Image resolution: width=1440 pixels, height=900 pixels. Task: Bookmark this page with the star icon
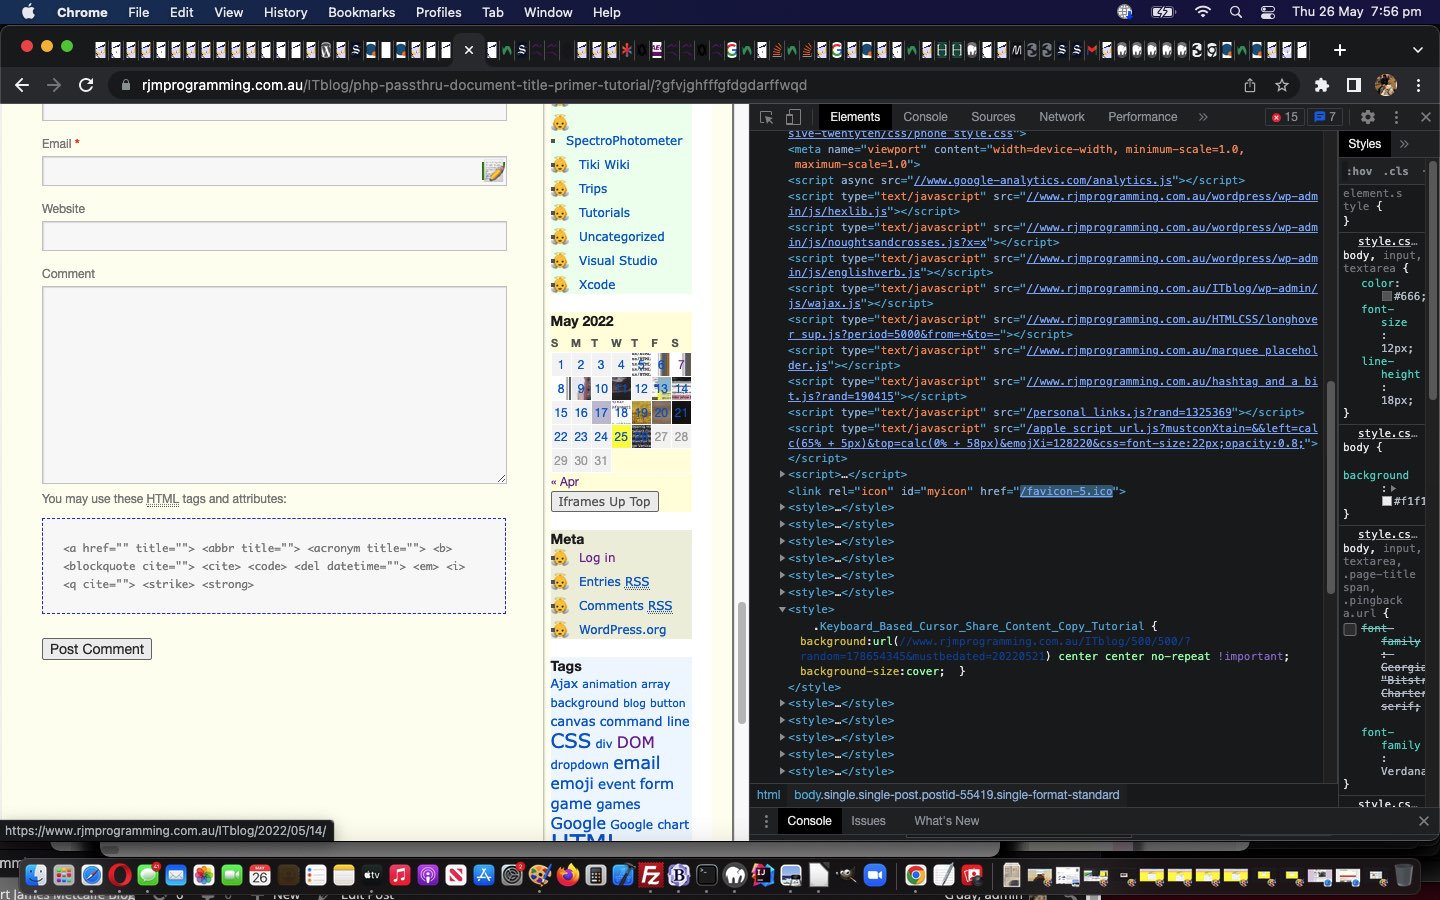click(1282, 85)
